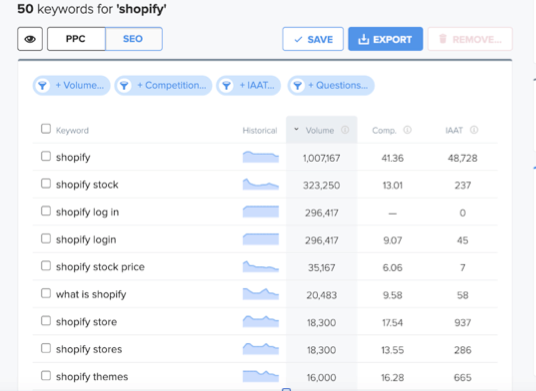Click the volume value 35,167
This screenshot has width=536, height=391.
tap(321, 268)
